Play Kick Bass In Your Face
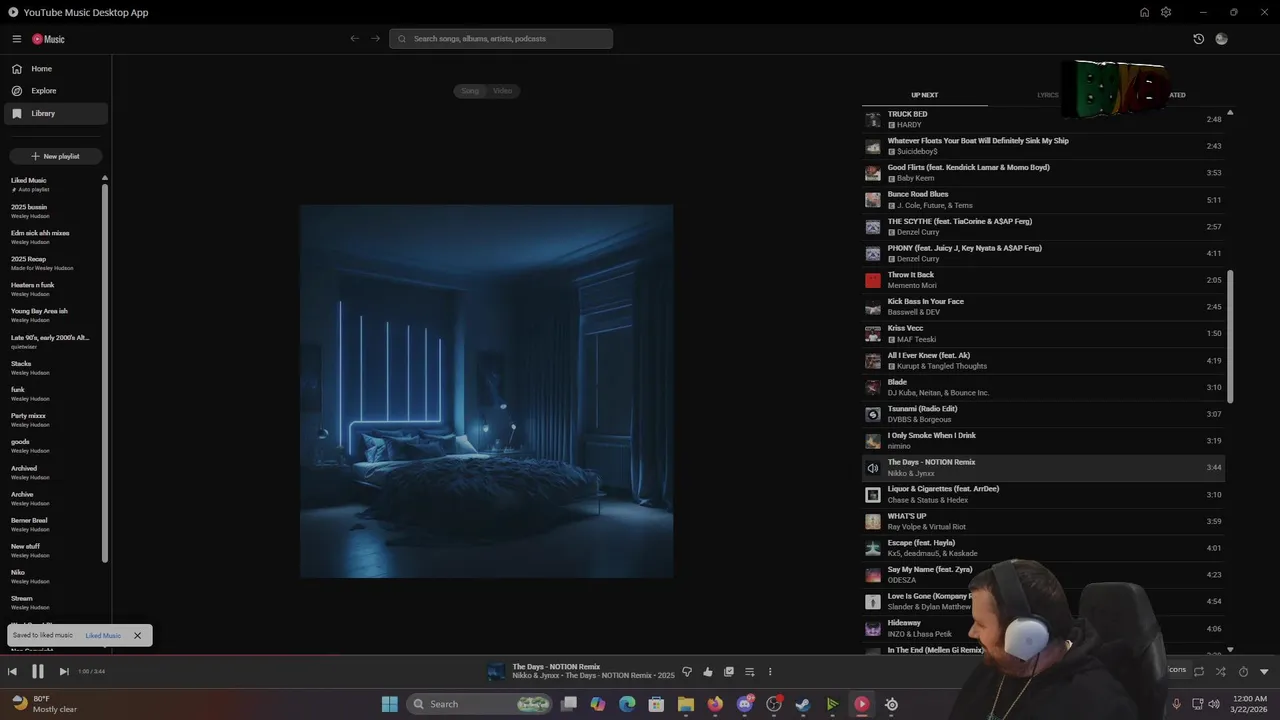 1043,307
